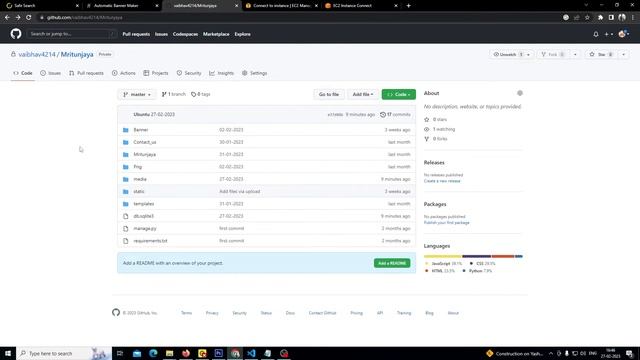640x360 pixels.
Task: Click the templates folder icon
Action: coord(126,204)
